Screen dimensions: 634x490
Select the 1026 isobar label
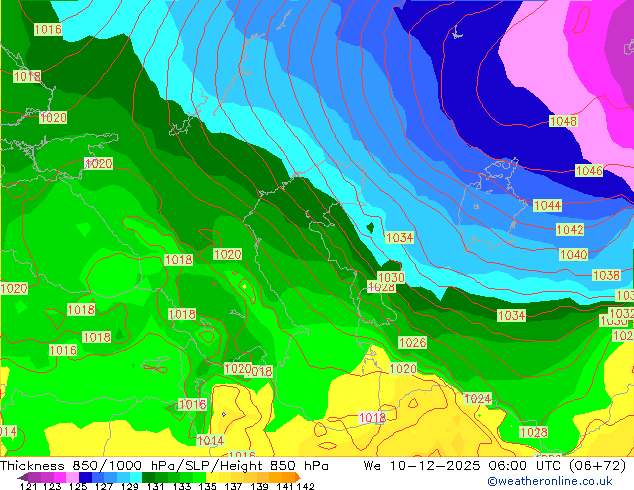point(412,342)
